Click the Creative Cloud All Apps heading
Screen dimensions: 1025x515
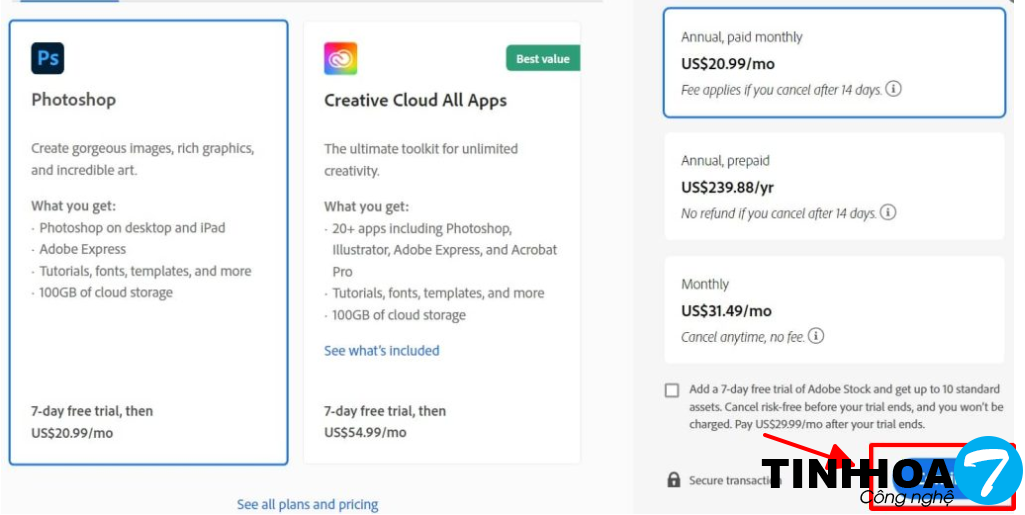point(415,101)
